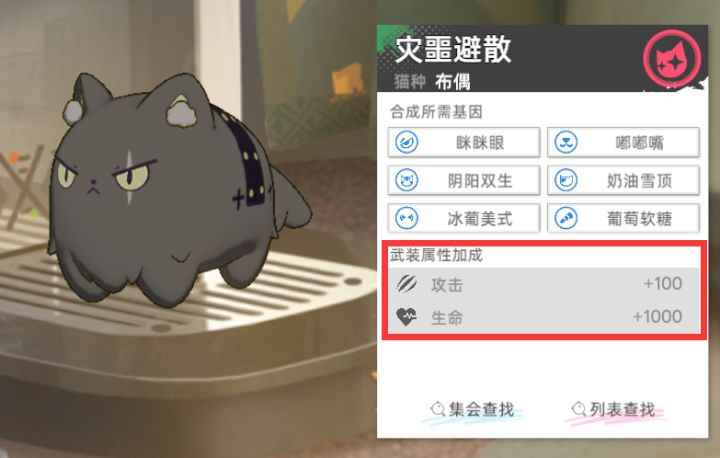Select the 眯眯眼 gene button
This screenshot has height=458, width=720.
click(464, 142)
